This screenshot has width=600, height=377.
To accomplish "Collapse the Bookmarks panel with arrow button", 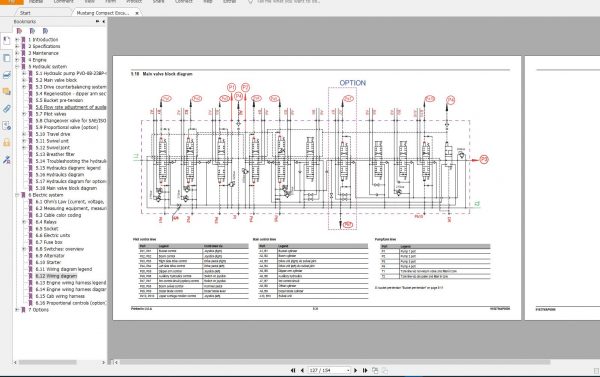I will click(x=104, y=21).
